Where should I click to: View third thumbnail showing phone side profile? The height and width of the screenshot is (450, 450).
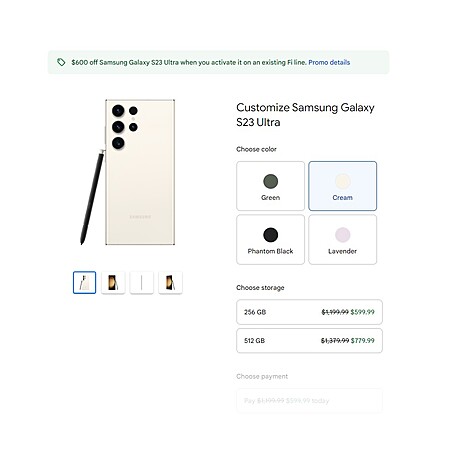(142, 283)
